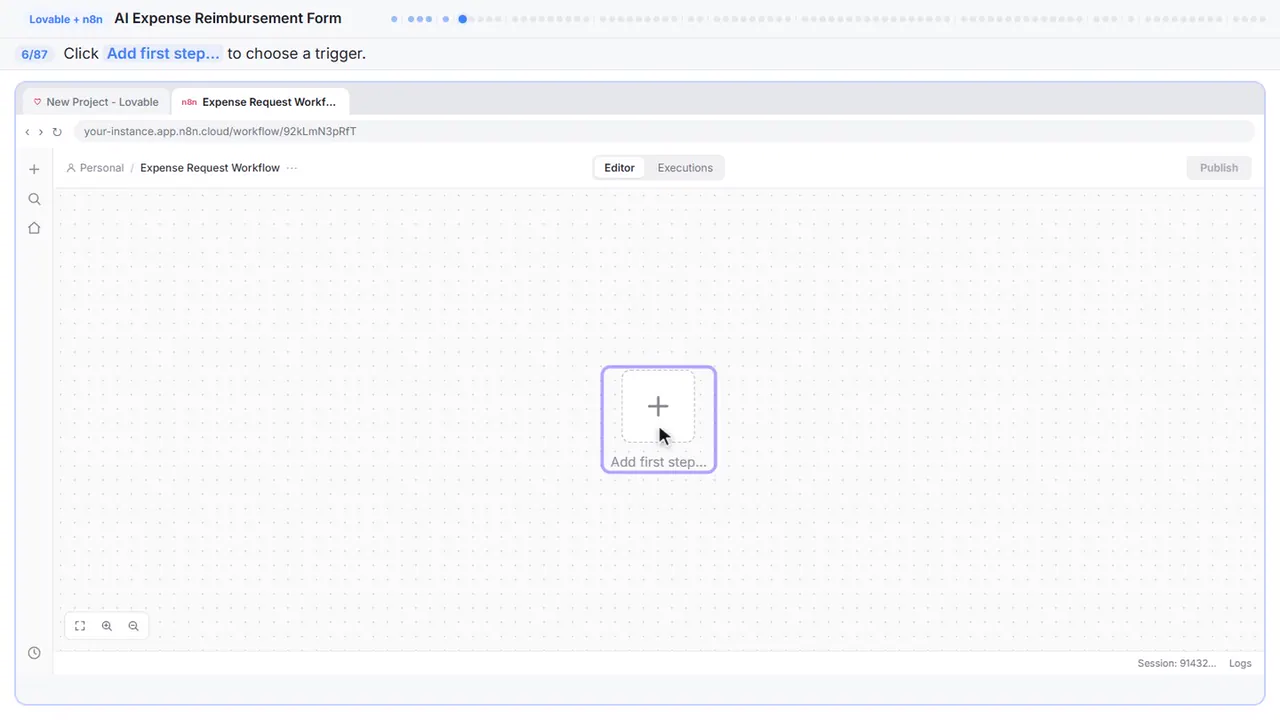The height and width of the screenshot is (720, 1280).
Task: Click the Expense Request Workflow name in breadcrumb
Action: click(x=210, y=168)
